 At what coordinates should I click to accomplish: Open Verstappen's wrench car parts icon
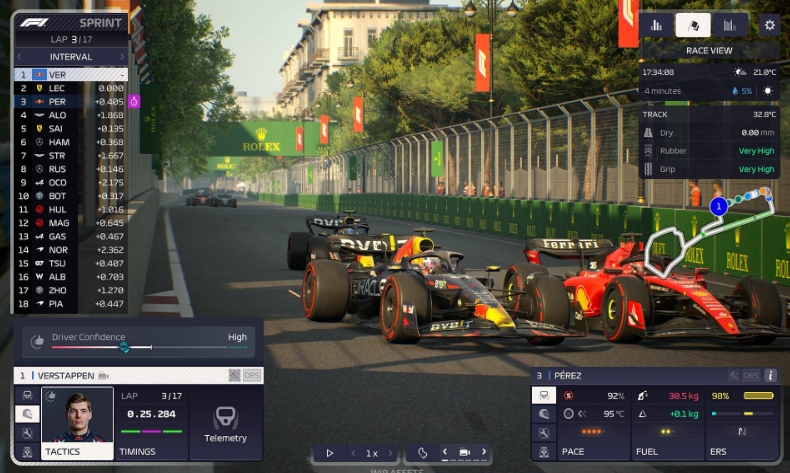click(x=27, y=433)
